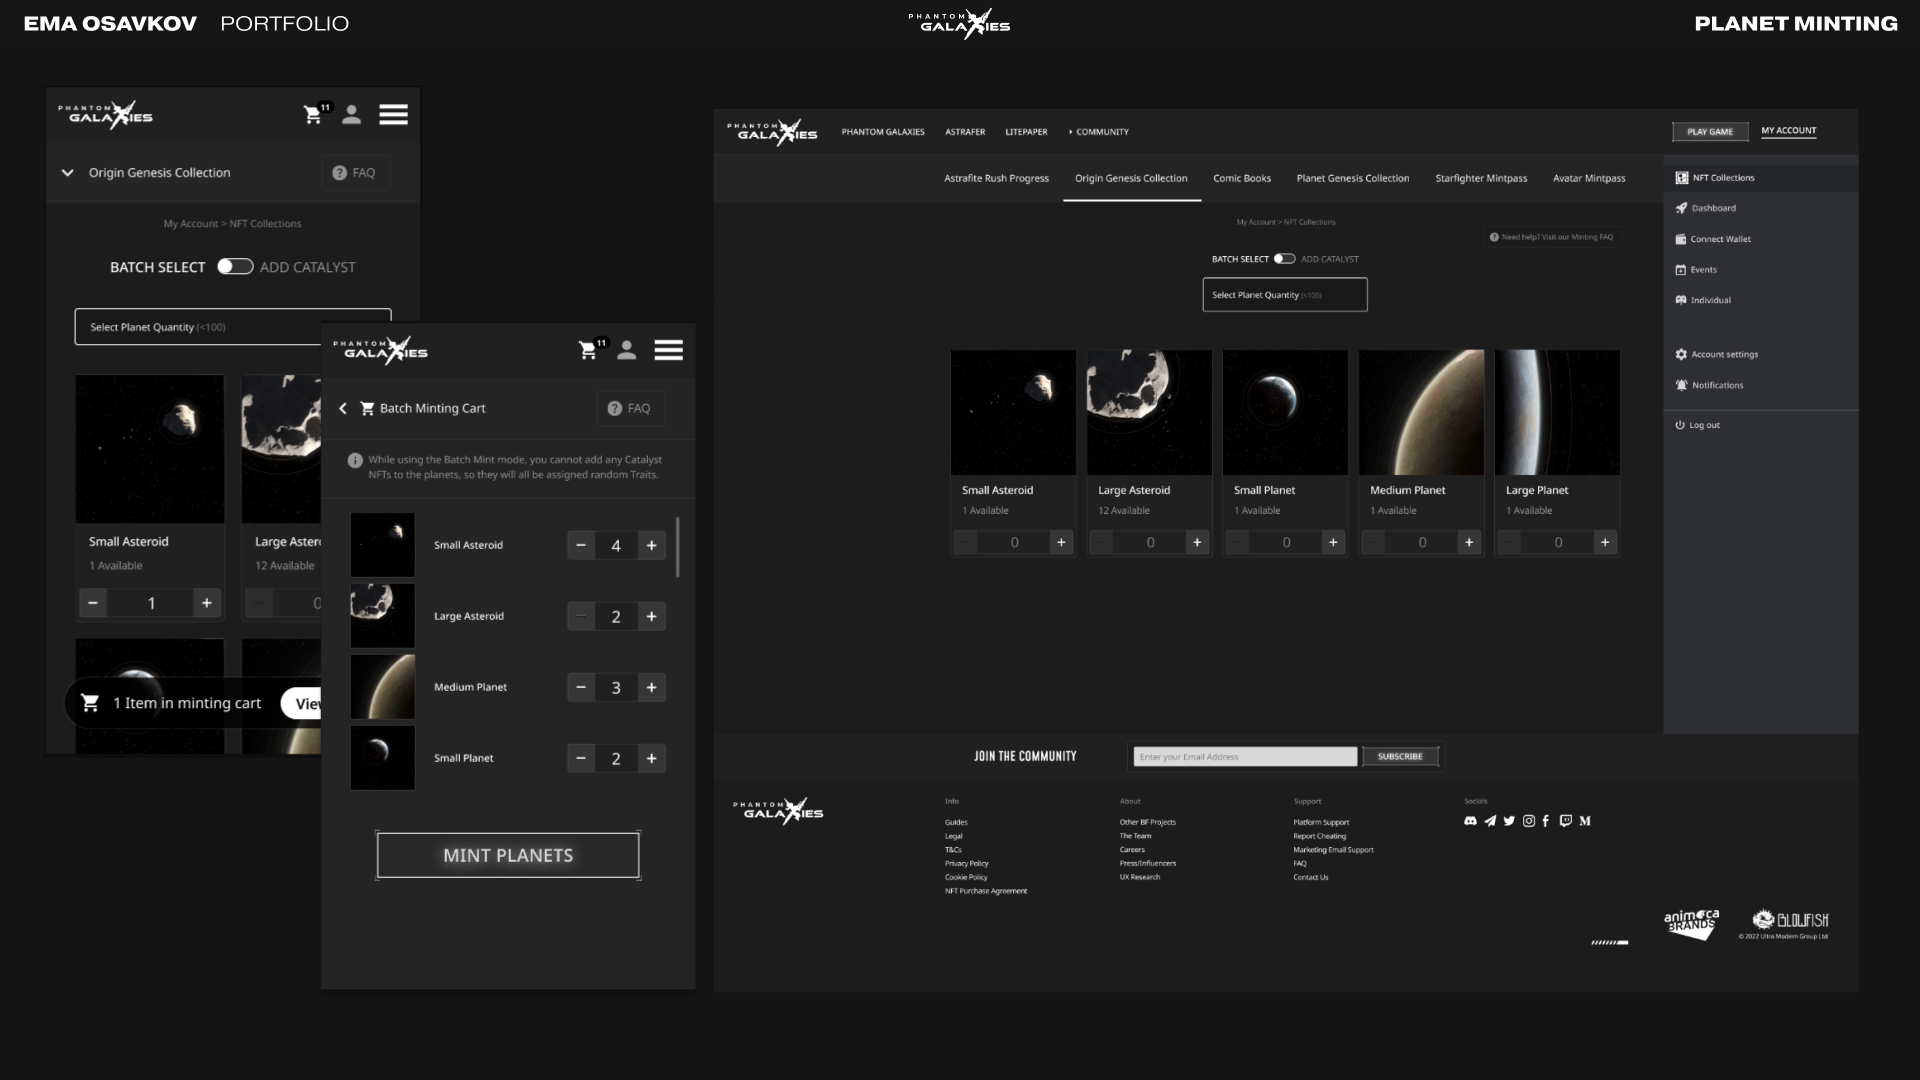Increase Small Asteroid quantity in minting cart

651,545
